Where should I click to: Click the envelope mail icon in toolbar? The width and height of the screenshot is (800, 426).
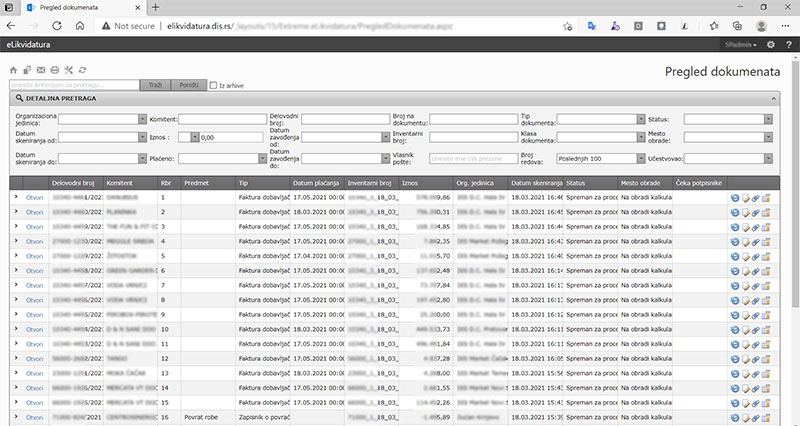[41, 70]
